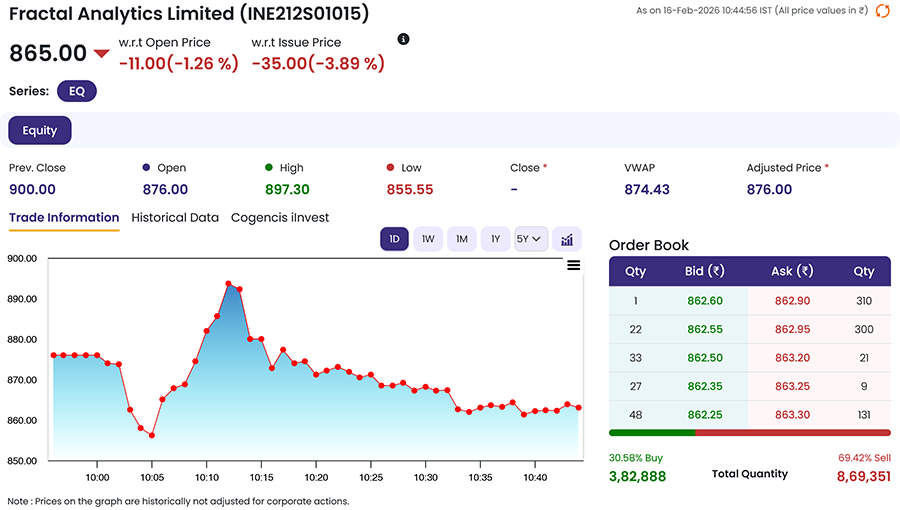Viewport: 900px width, 510px height.
Task: Click the 30.58% Buy label
Action: 635,458
